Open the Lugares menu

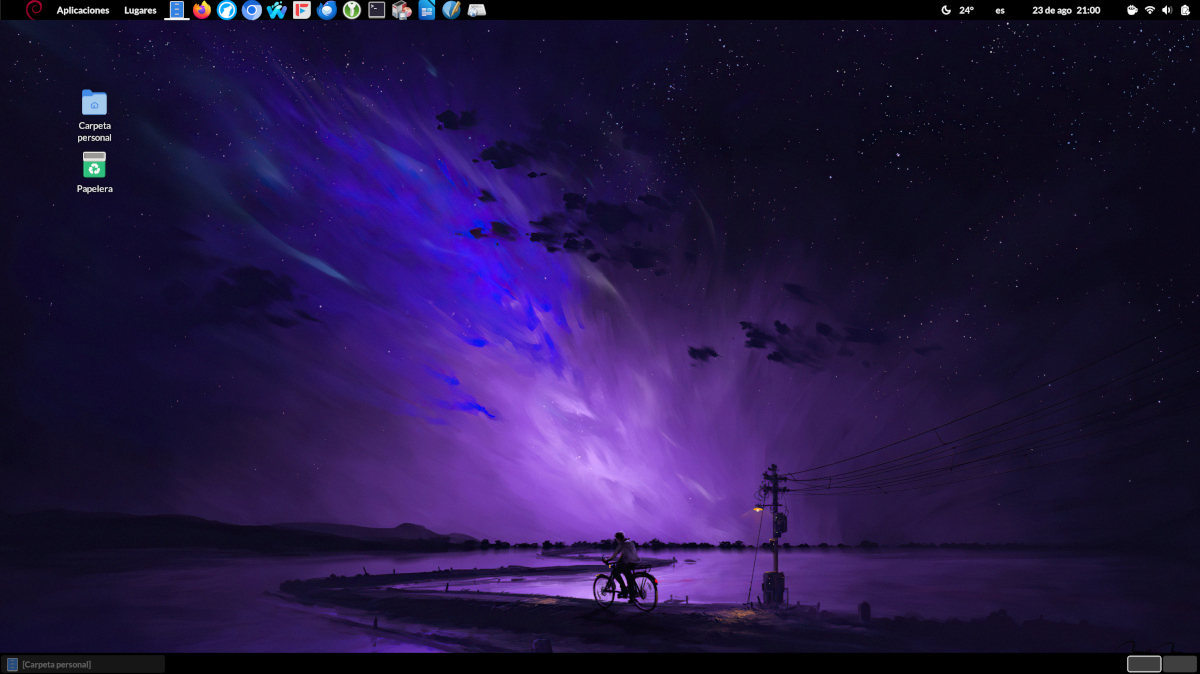(x=140, y=10)
